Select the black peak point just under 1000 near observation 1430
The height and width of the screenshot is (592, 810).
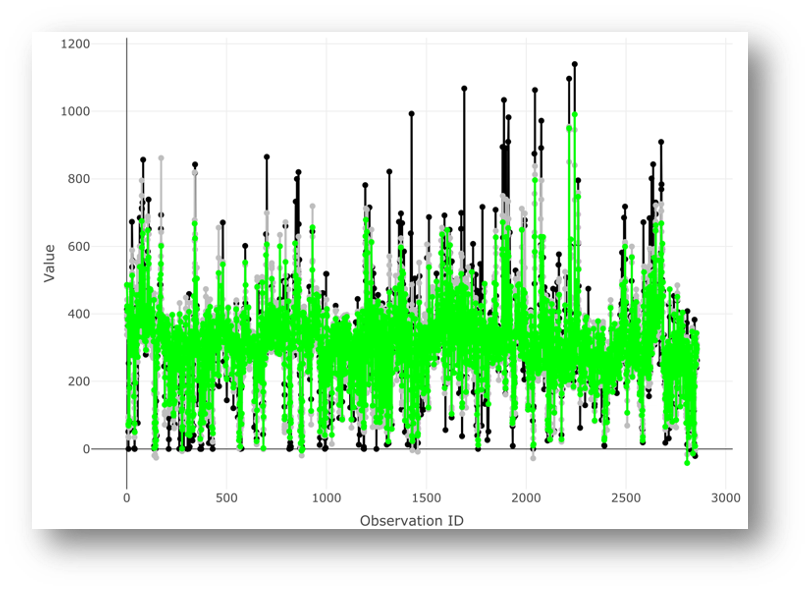tap(412, 114)
